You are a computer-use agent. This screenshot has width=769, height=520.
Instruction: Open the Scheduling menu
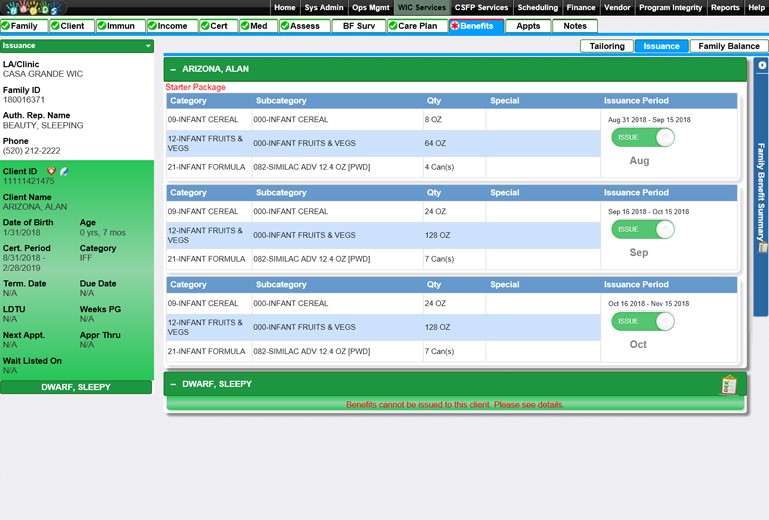[x=537, y=7]
